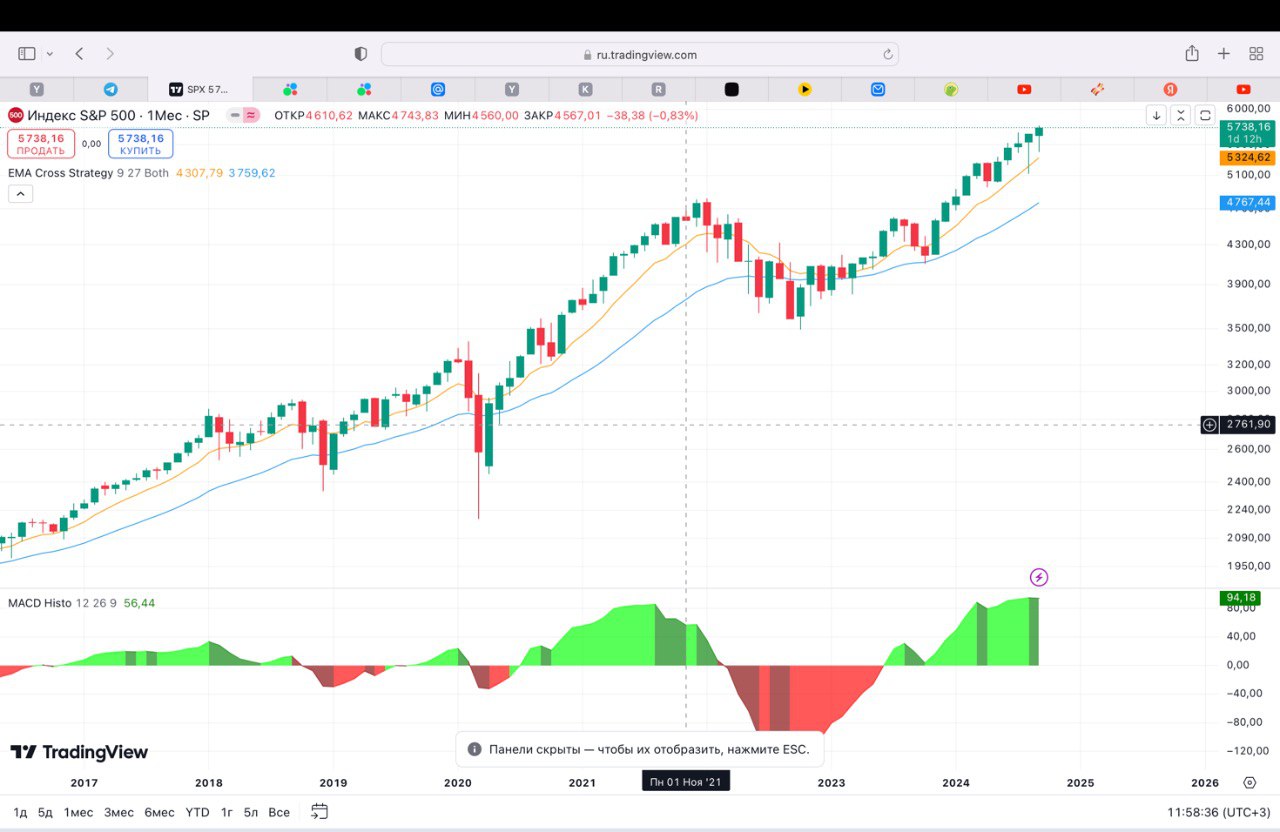Select the MACD Histo indicator legend
The width and height of the screenshot is (1280, 832).
pos(40,602)
